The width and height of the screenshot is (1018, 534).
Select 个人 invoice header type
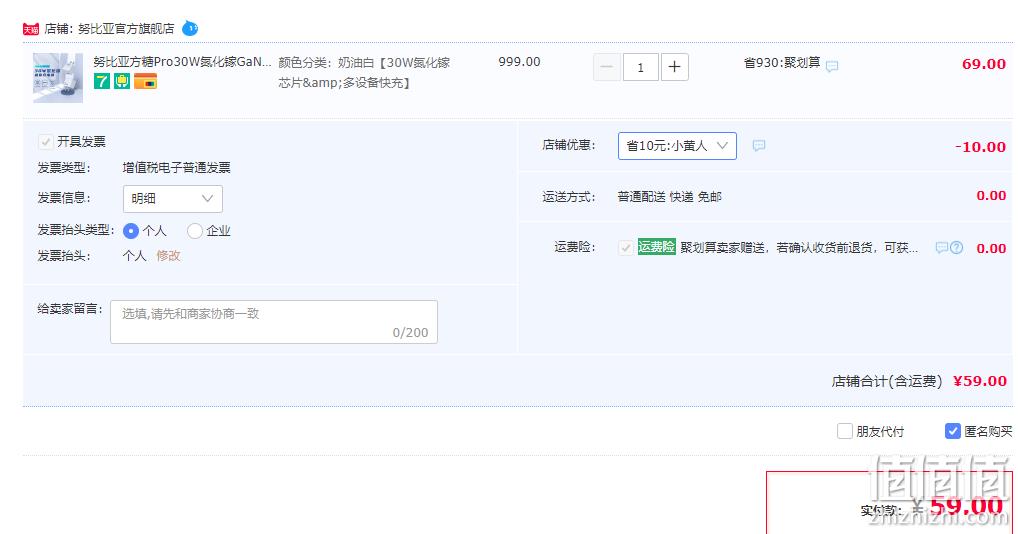(130, 230)
